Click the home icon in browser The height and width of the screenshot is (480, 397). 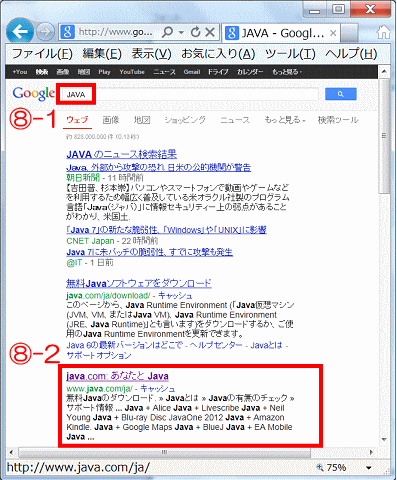click(383, 32)
